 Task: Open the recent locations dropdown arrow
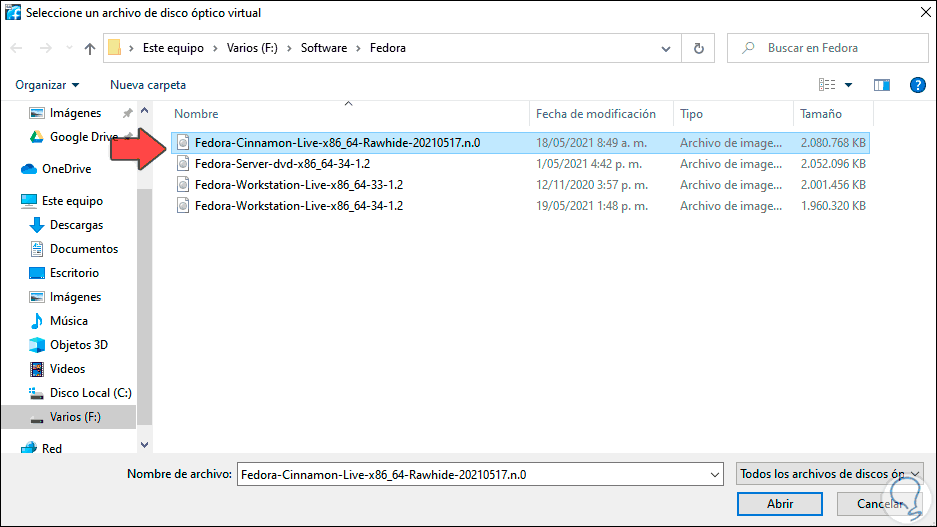click(x=69, y=48)
